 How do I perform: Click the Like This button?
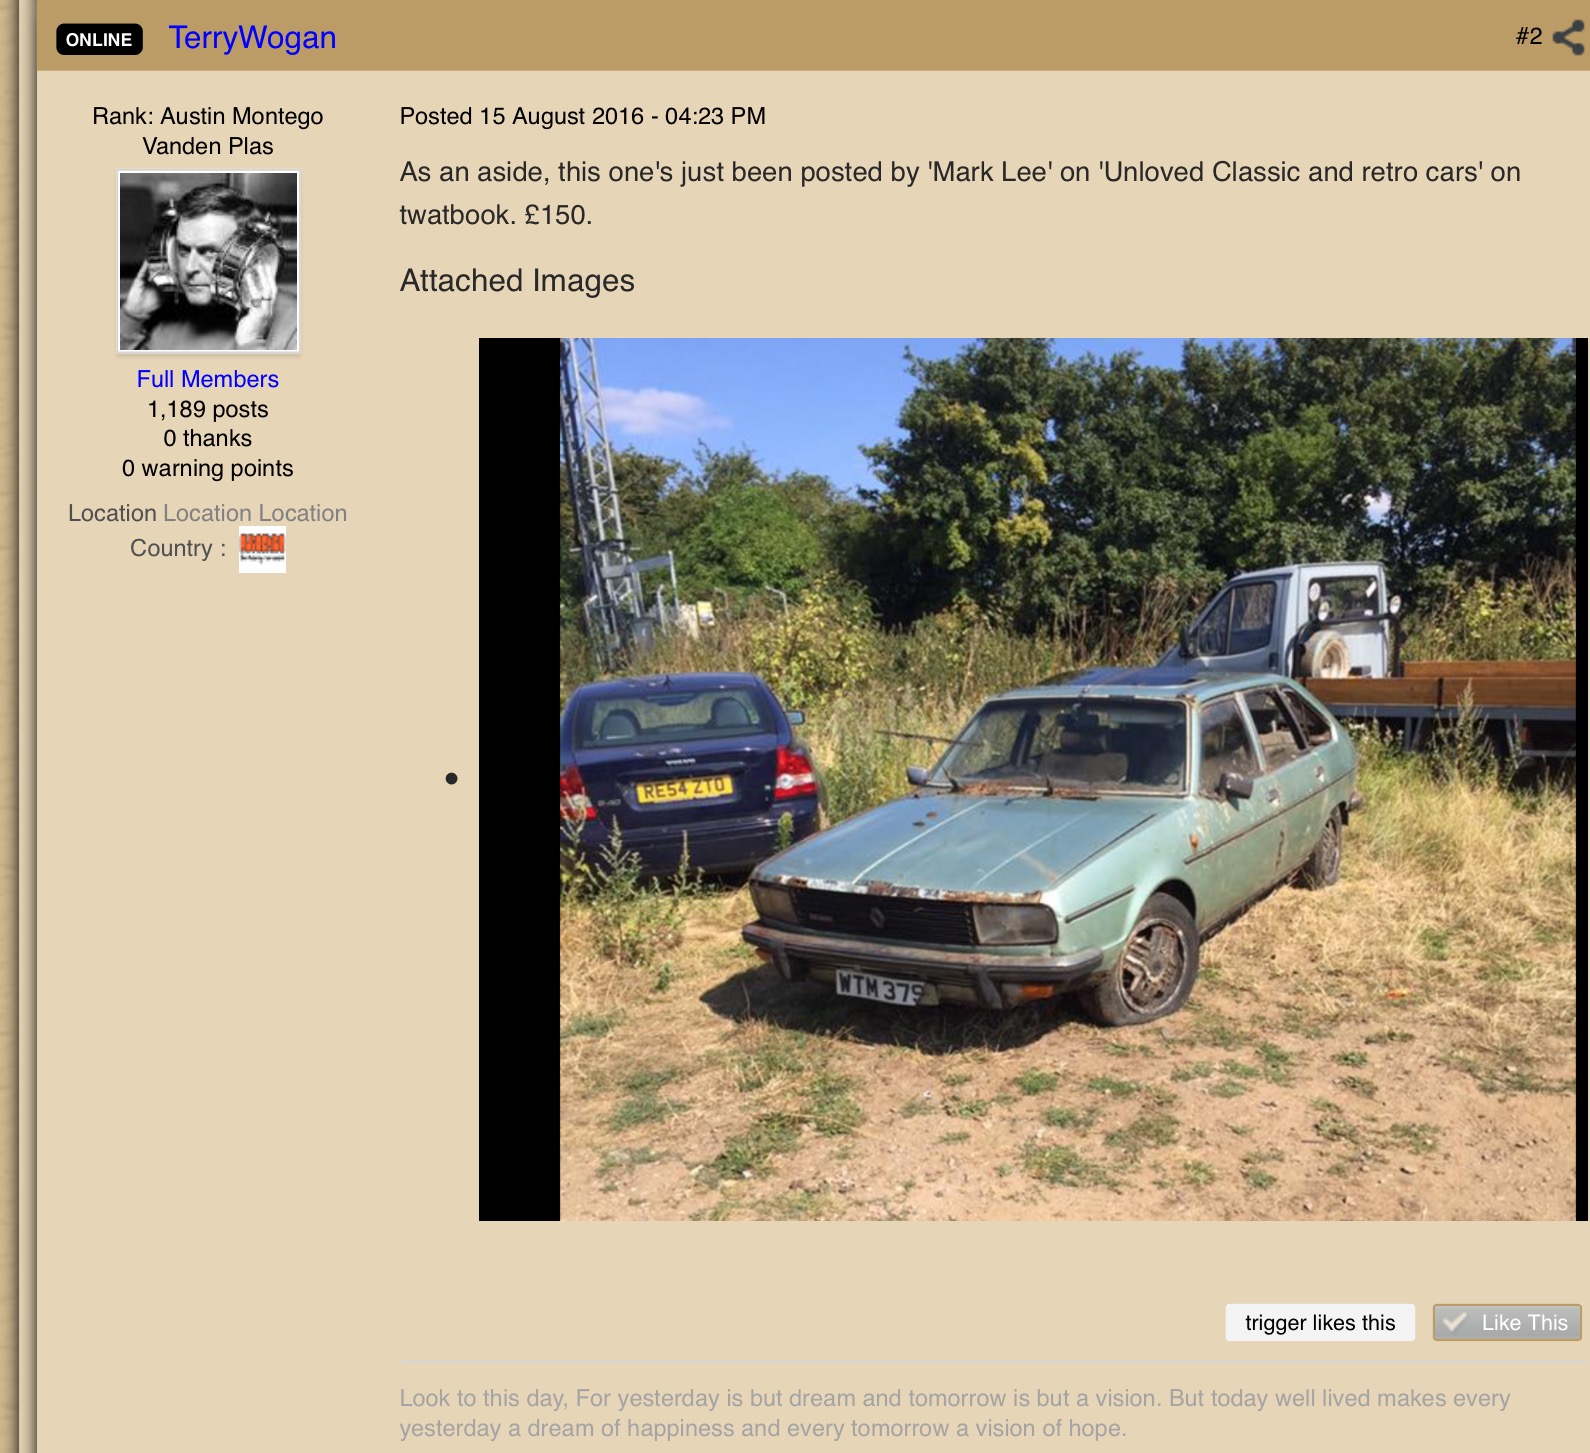pyautogui.click(x=1507, y=1322)
